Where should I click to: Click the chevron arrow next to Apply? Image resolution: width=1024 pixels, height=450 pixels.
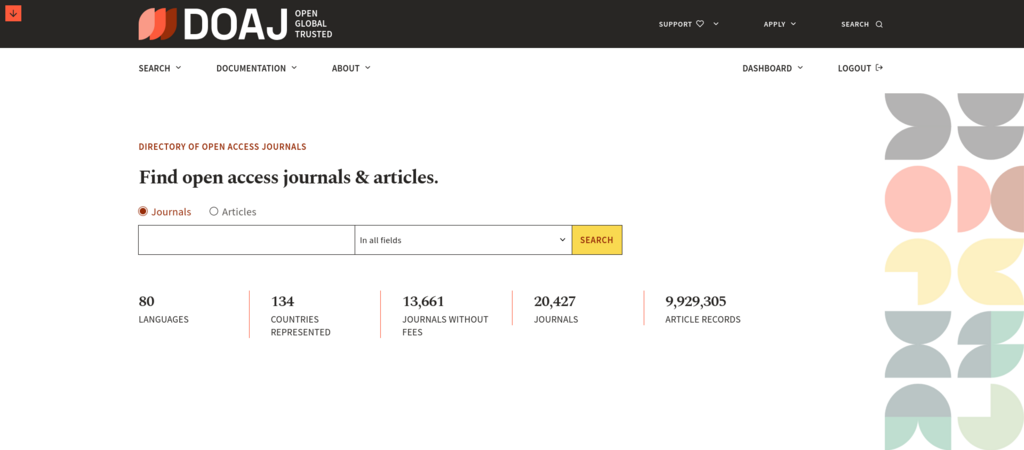tap(794, 24)
